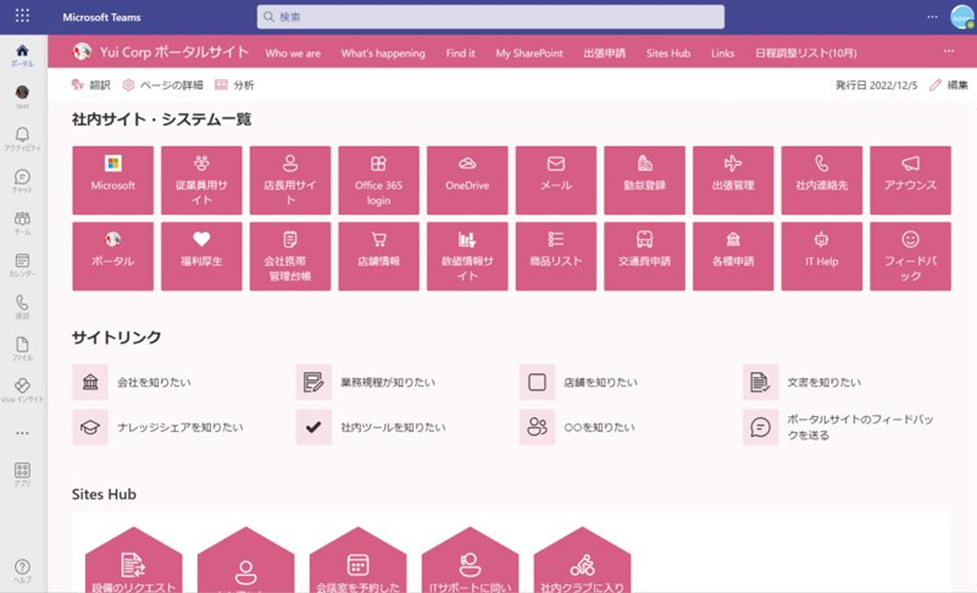
Task: Open My SharePoint menu
Action: tap(530, 53)
